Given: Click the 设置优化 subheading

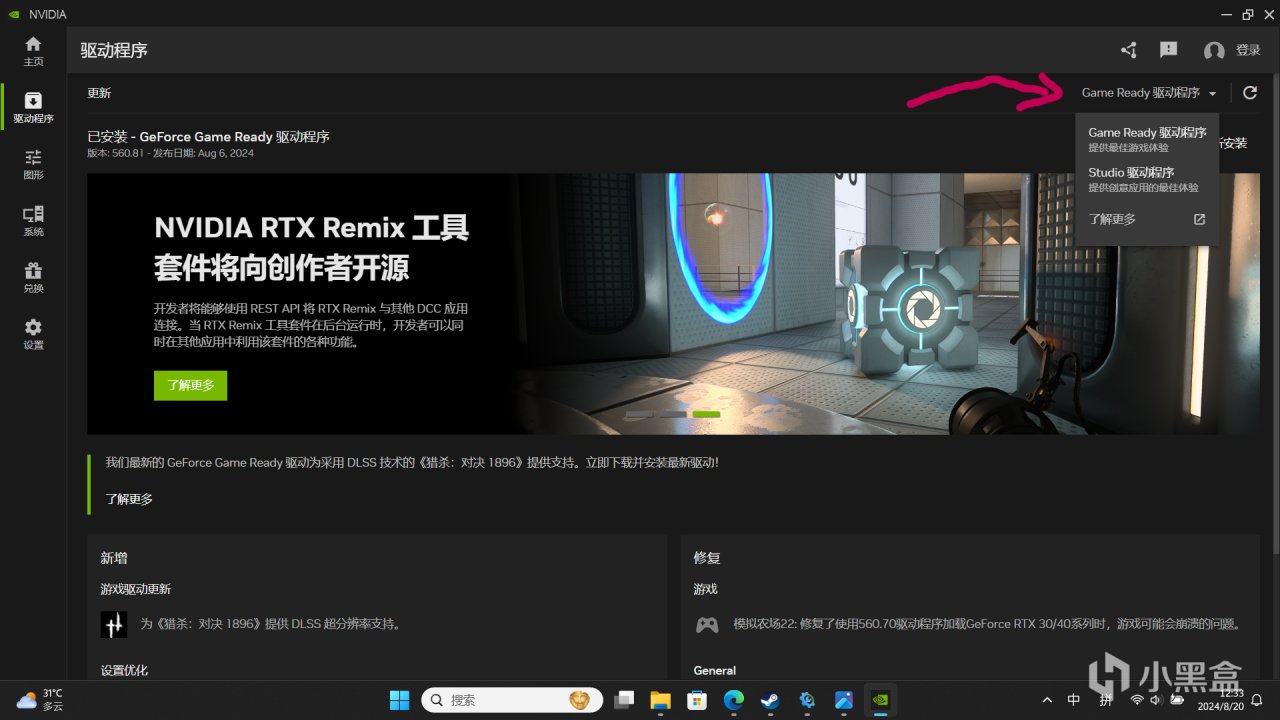Looking at the screenshot, I should coord(125,670).
